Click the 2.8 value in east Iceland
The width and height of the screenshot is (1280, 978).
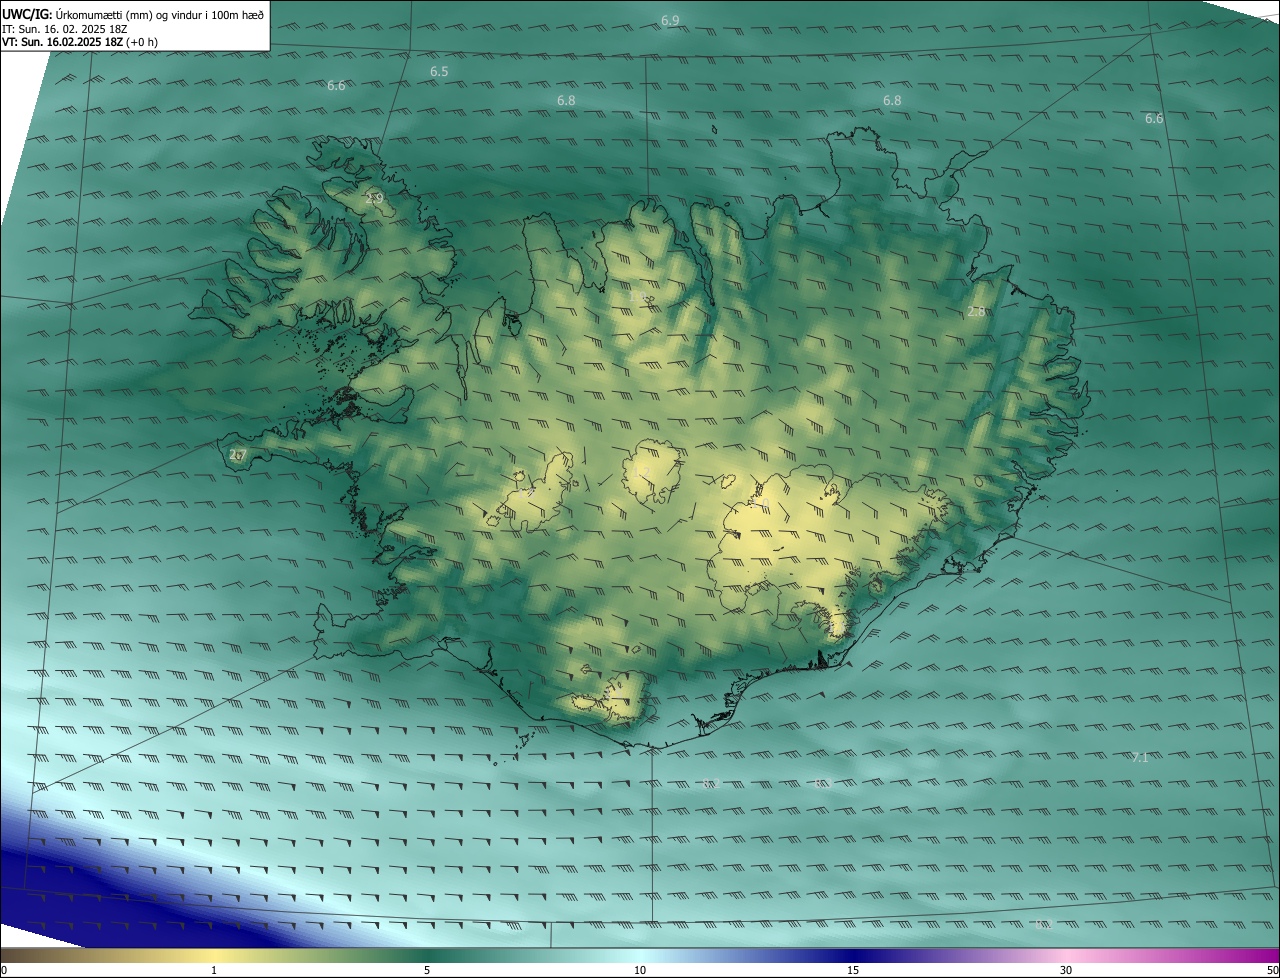click(x=976, y=312)
